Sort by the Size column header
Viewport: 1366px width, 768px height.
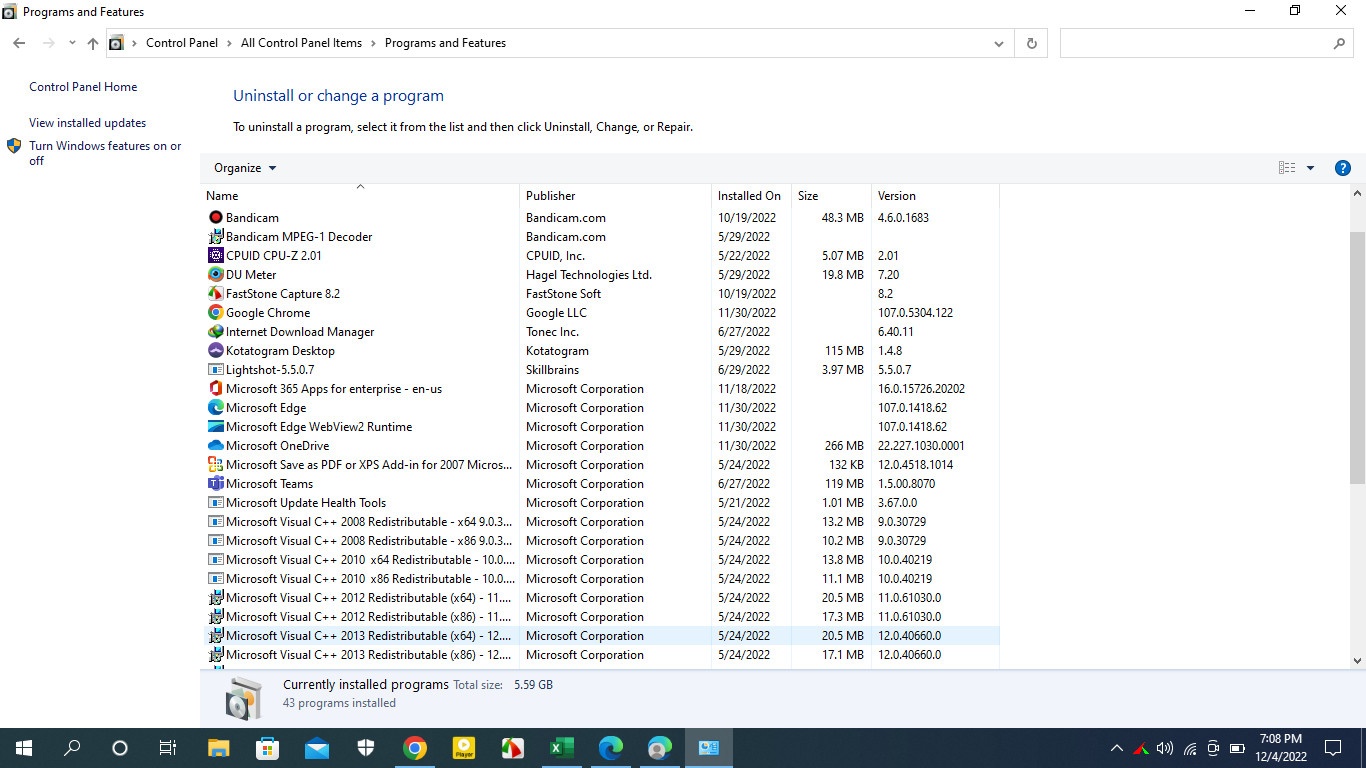831,195
